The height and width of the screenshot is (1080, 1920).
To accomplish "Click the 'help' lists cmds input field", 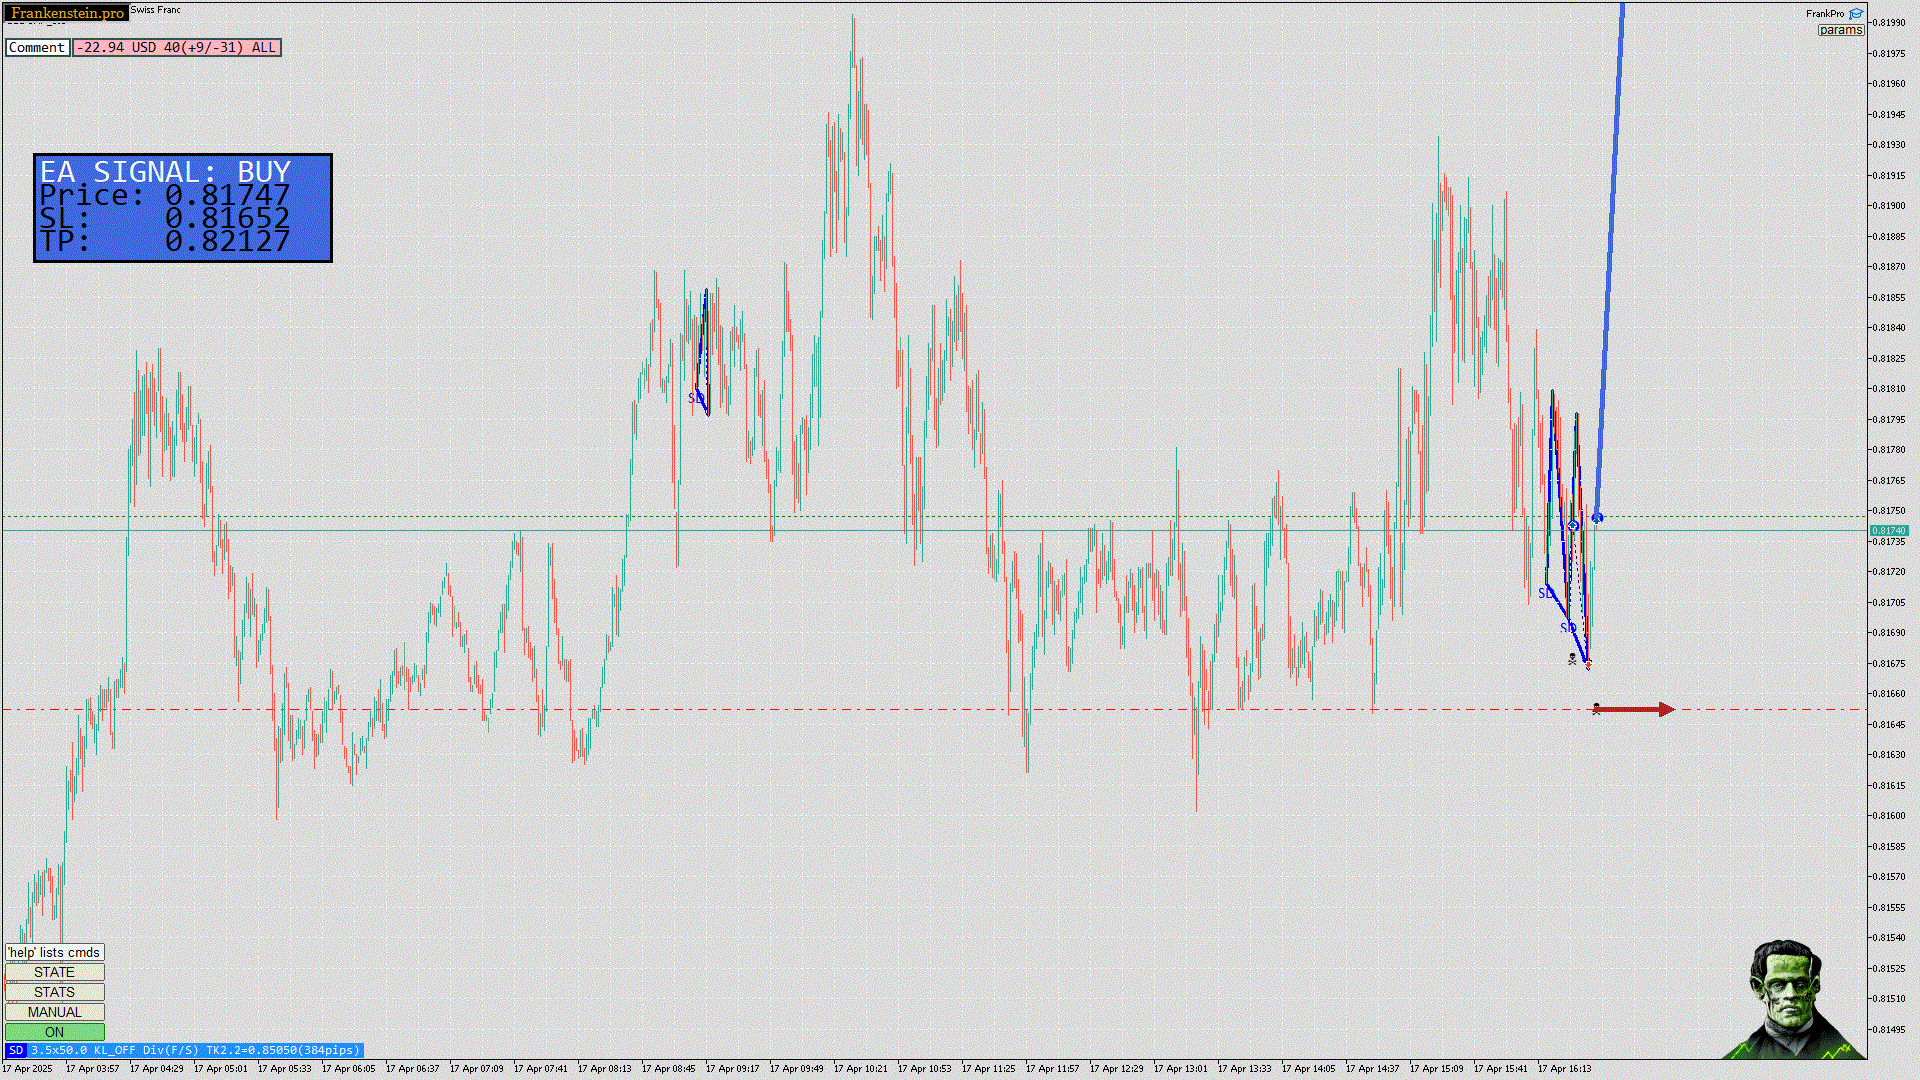I will [54, 952].
